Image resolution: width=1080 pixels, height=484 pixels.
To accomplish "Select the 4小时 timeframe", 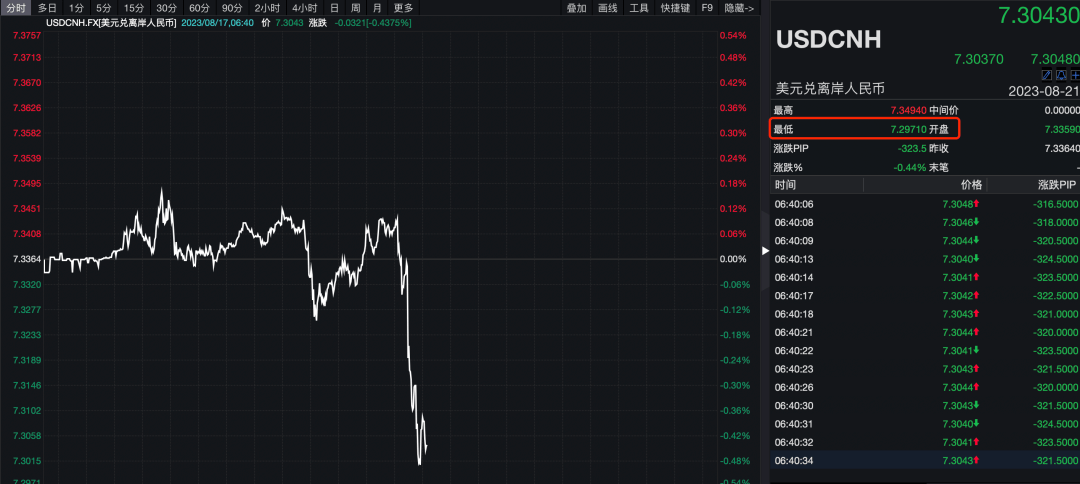I will [x=304, y=7].
